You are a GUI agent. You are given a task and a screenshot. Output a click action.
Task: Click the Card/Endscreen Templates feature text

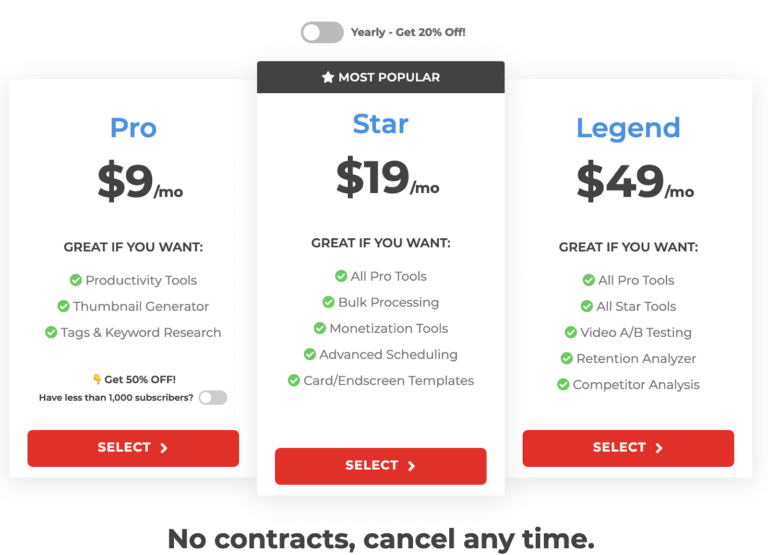point(388,381)
